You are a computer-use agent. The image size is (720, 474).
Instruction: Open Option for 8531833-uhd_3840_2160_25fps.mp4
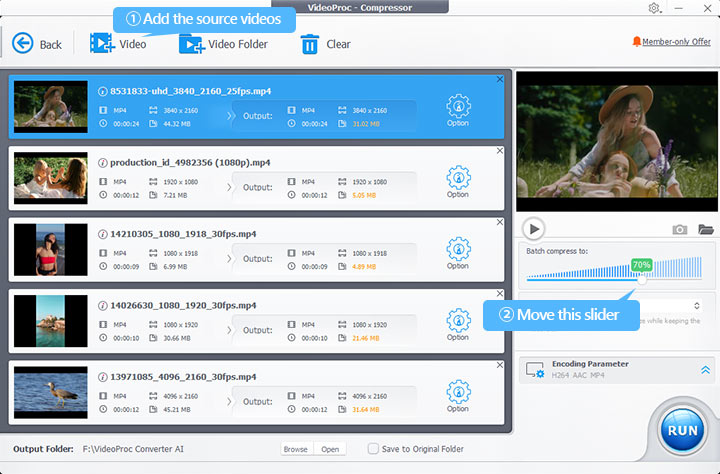(x=458, y=110)
